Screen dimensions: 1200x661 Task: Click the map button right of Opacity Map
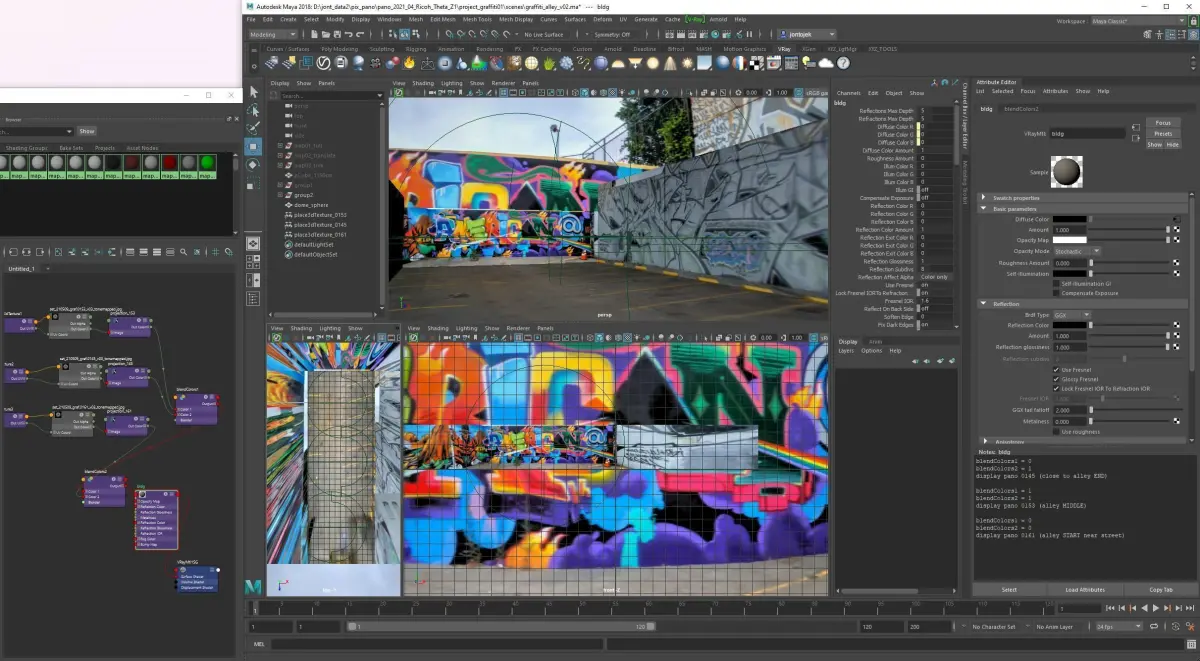(1177, 240)
